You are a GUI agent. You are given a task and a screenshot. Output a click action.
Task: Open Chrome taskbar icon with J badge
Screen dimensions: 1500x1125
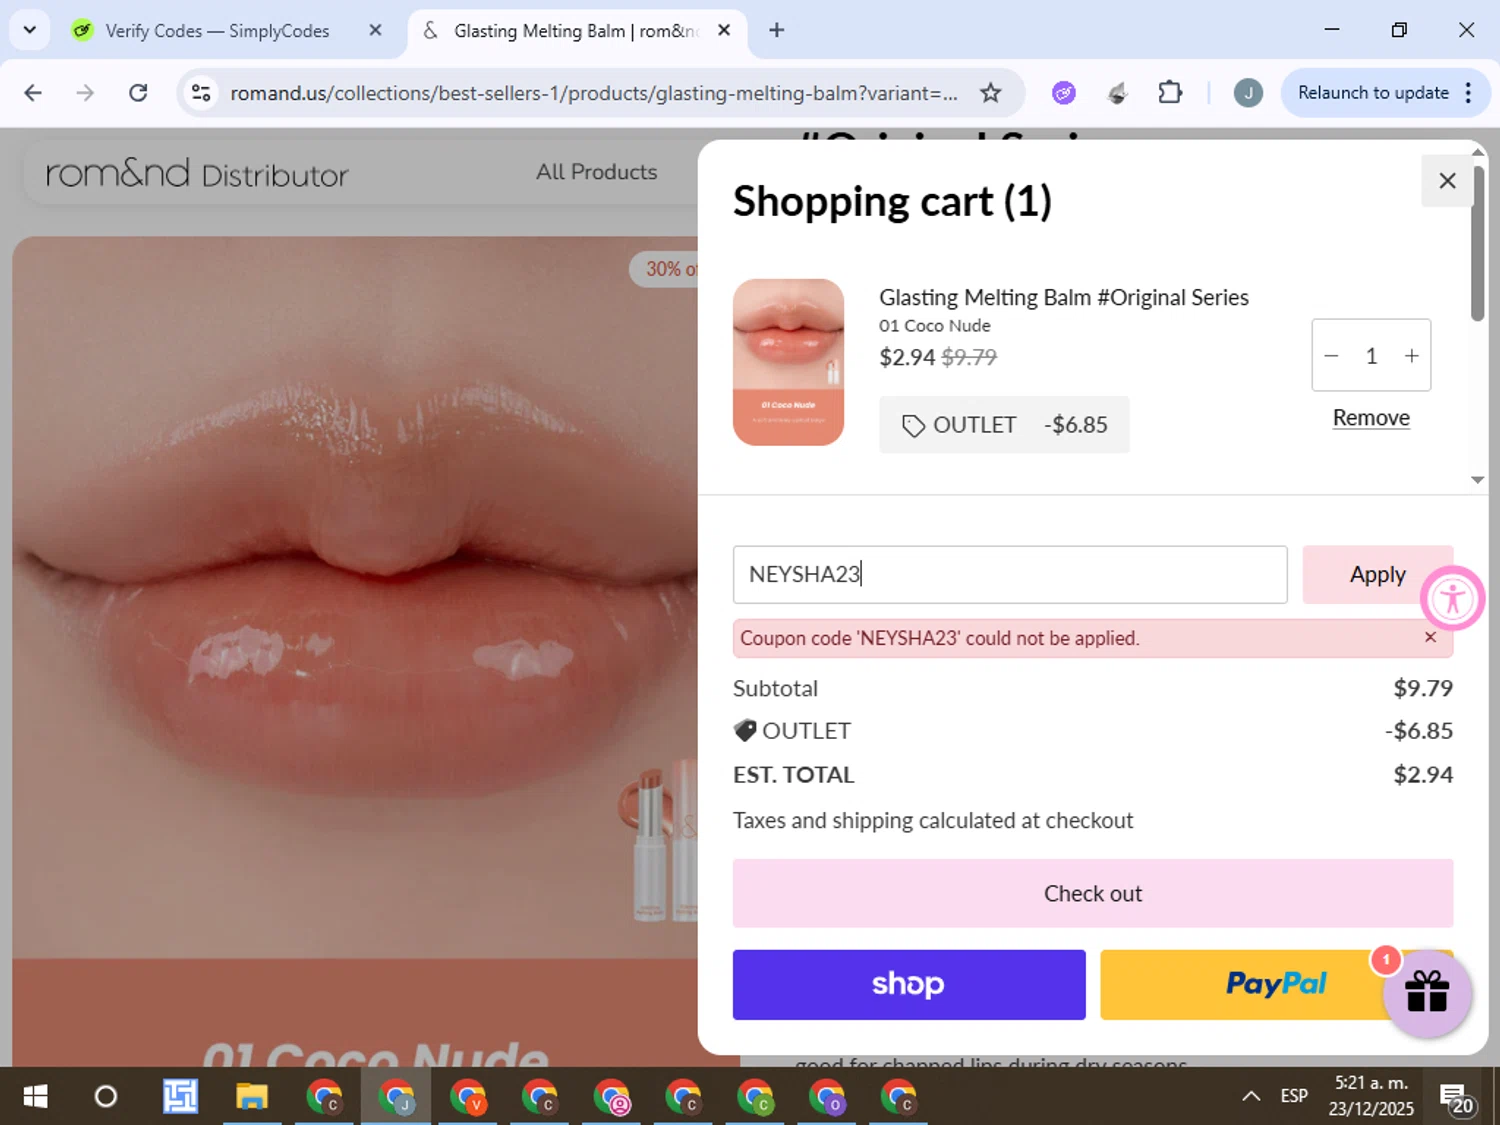[x=396, y=1097]
